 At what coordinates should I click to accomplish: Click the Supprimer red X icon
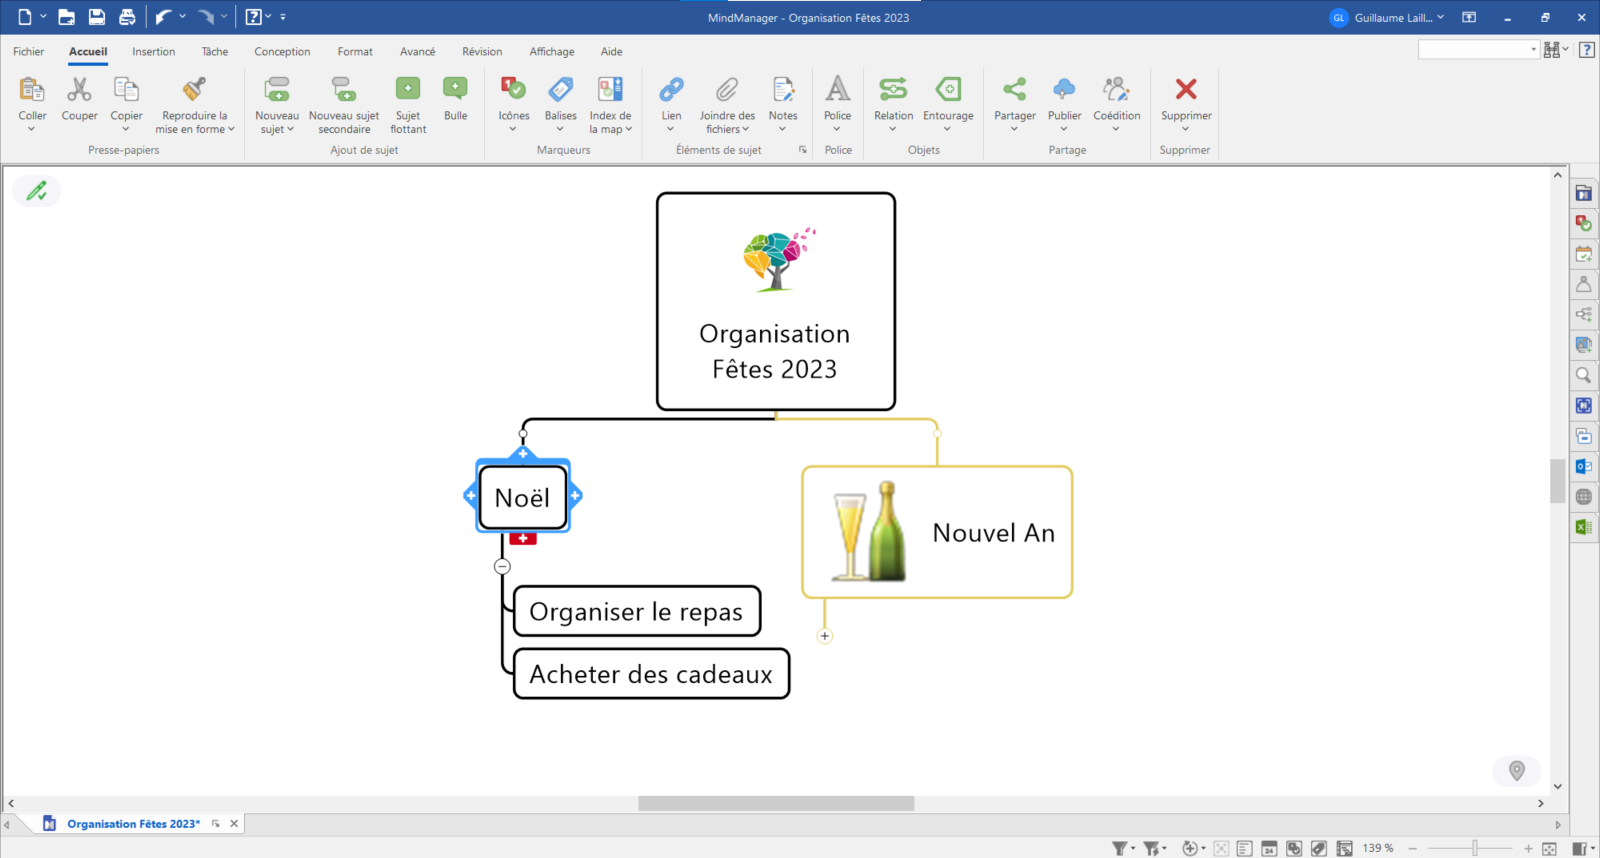point(1186,90)
